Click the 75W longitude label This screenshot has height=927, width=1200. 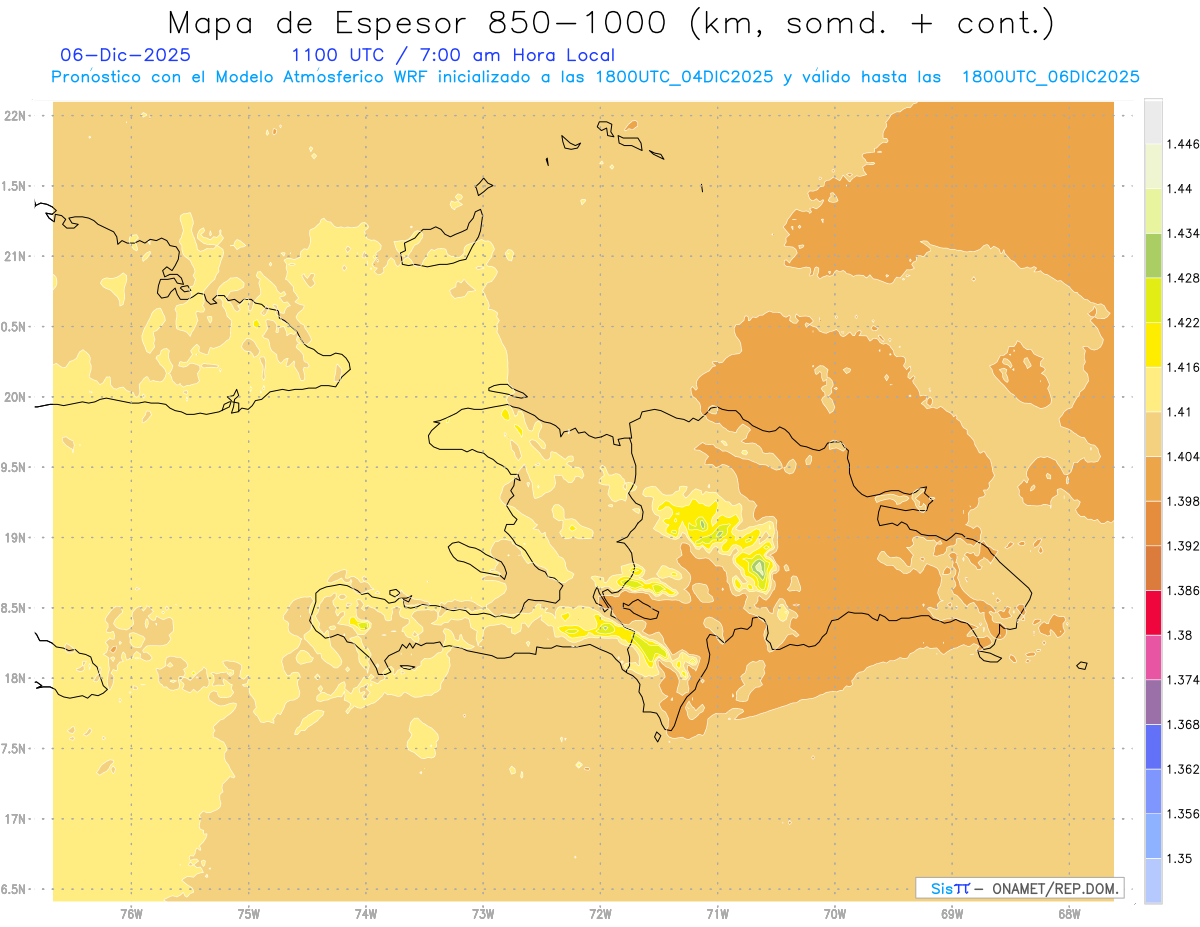(x=249, y=913)
